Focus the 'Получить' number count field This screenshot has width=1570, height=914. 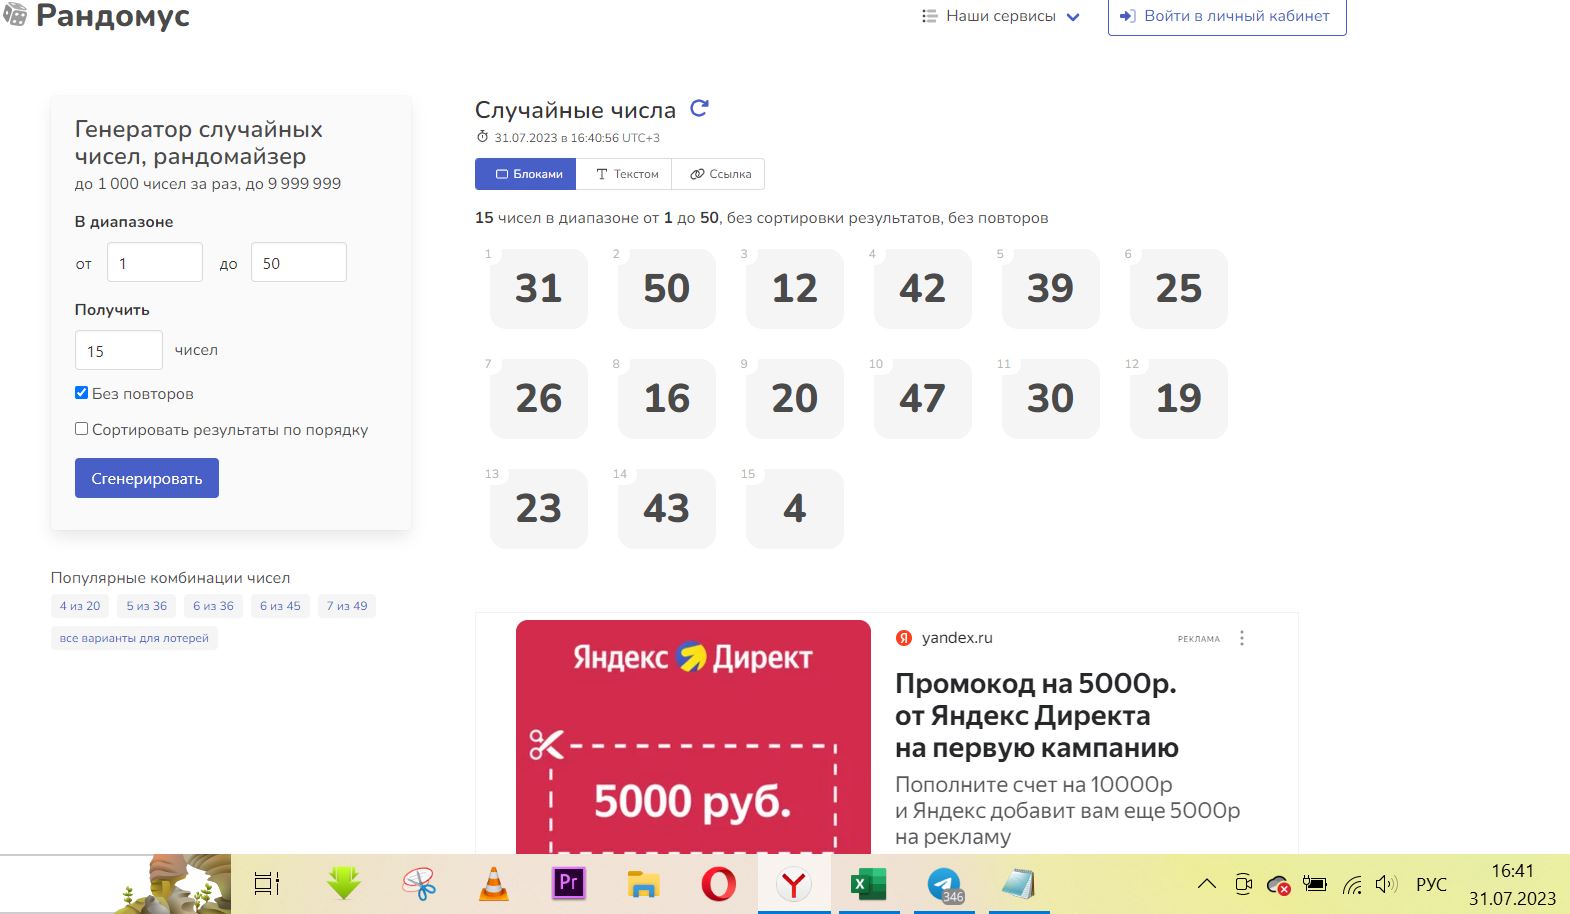pos(119,350)
